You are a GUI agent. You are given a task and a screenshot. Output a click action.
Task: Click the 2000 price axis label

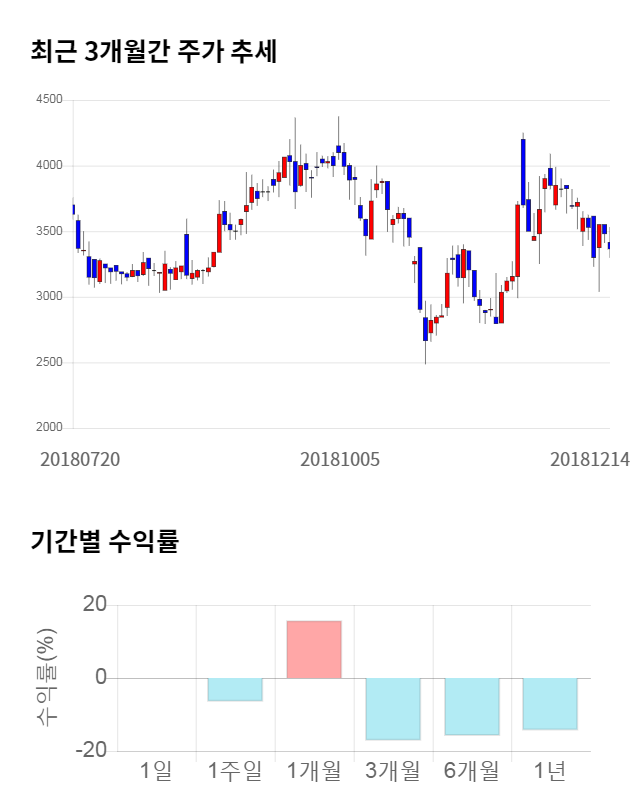click(48, 428)
